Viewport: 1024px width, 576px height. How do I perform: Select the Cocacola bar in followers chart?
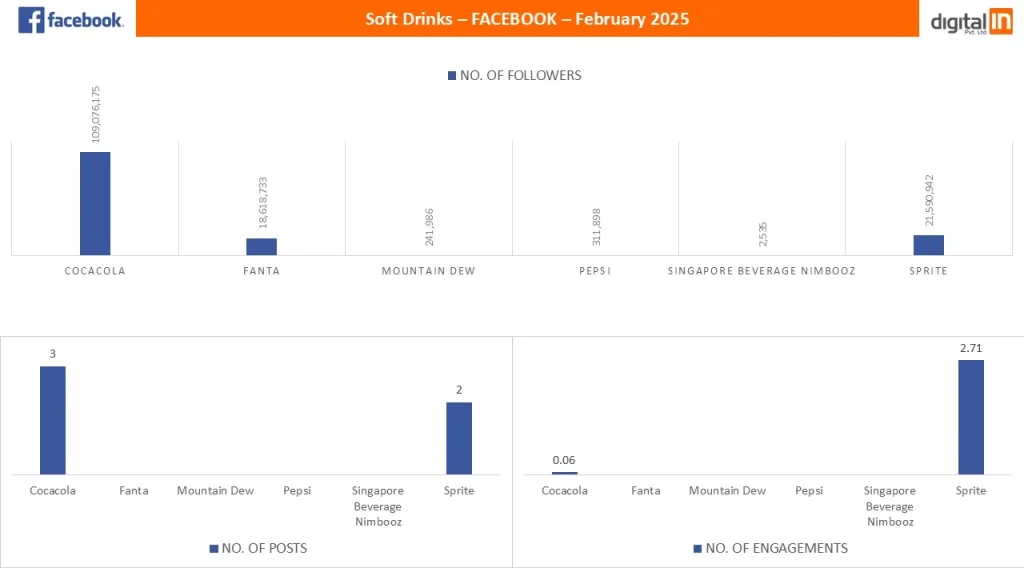pyautogui.click(x=95, y=203)
